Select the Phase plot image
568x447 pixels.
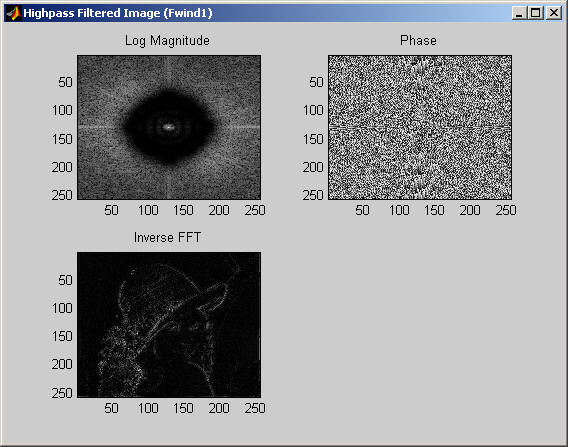pyautogui.click(x=420, y=127)
